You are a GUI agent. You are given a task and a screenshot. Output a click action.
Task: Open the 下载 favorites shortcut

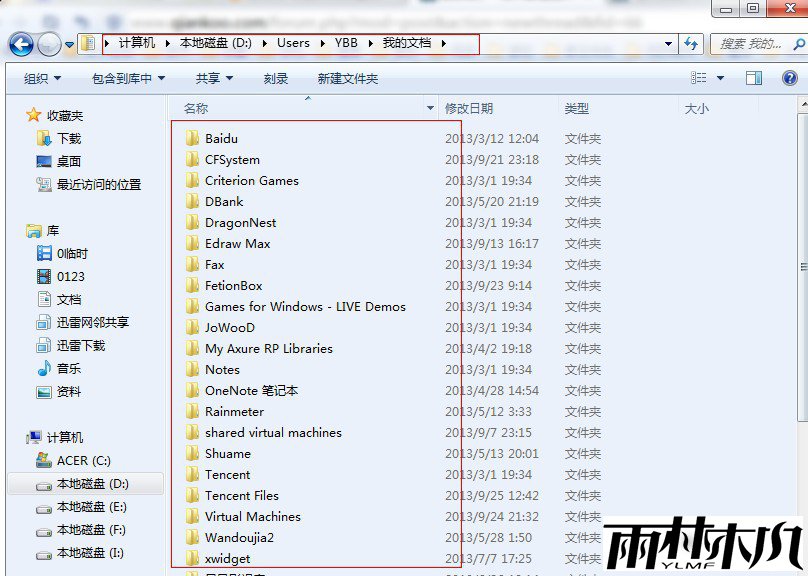coord(68,139)
